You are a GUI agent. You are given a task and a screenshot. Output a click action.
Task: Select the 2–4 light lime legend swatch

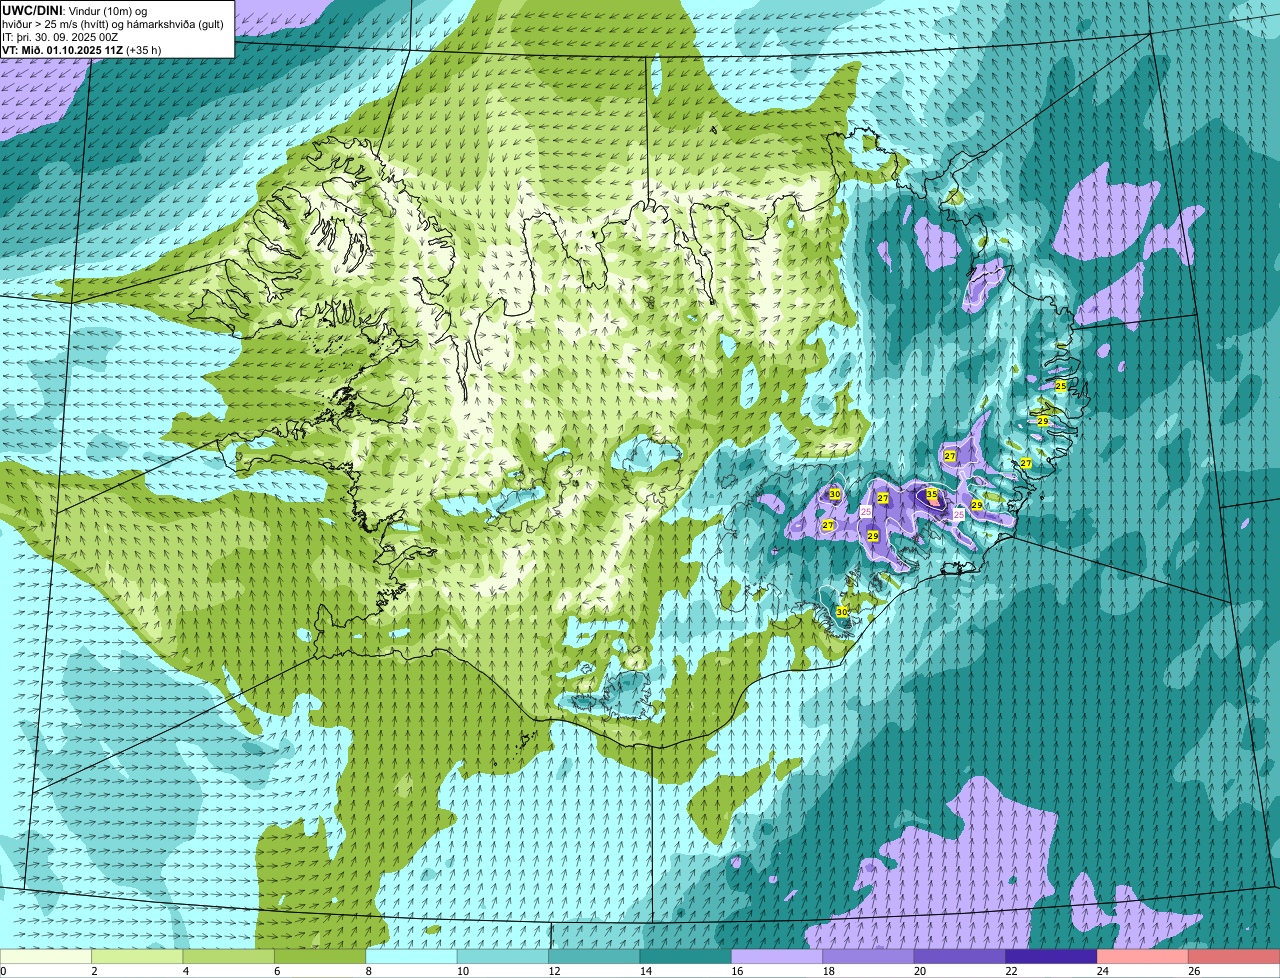pyautogui.click(x=138, y=957)
